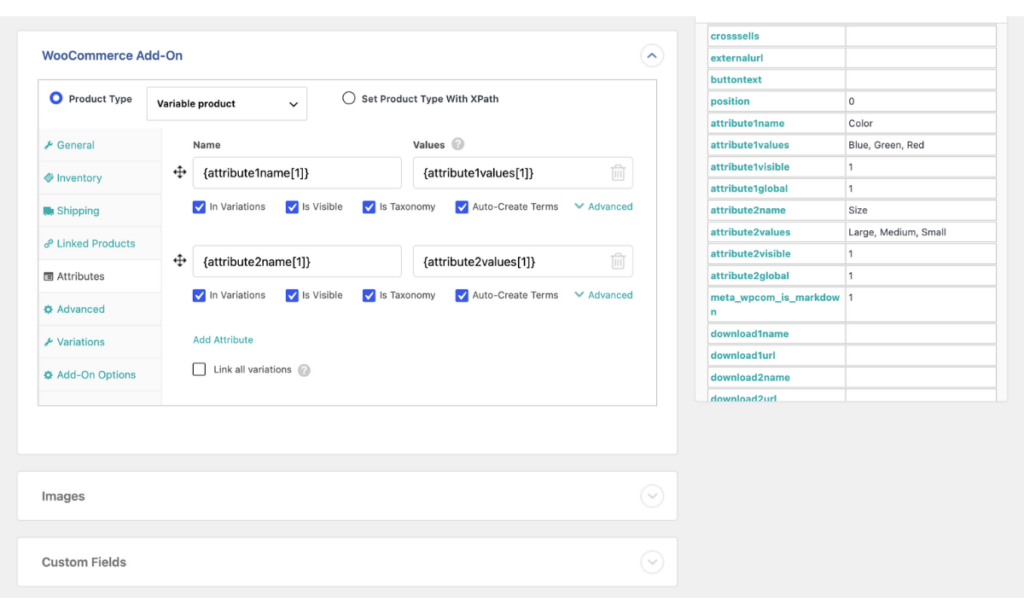Uncheck Is Taxonomy for attribute 1
Image resolution: width=1024 pixels, height=614 pixels.
point(369,207)
